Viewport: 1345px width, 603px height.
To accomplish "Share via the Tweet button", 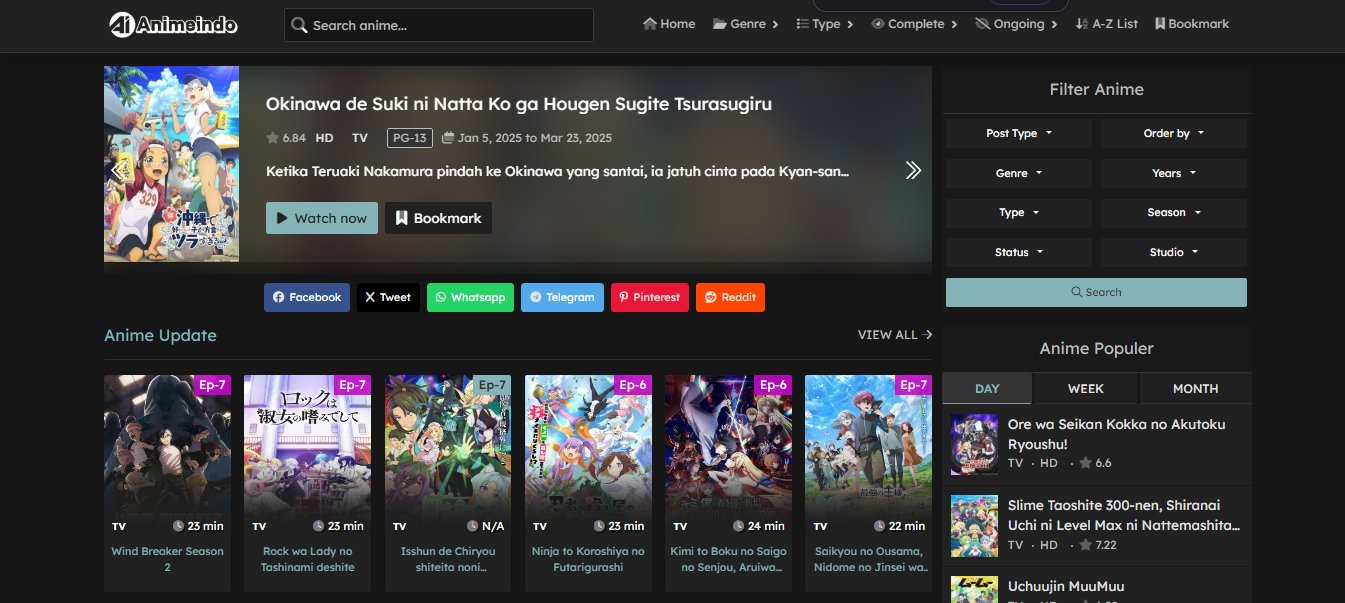I will pos(388,297).
